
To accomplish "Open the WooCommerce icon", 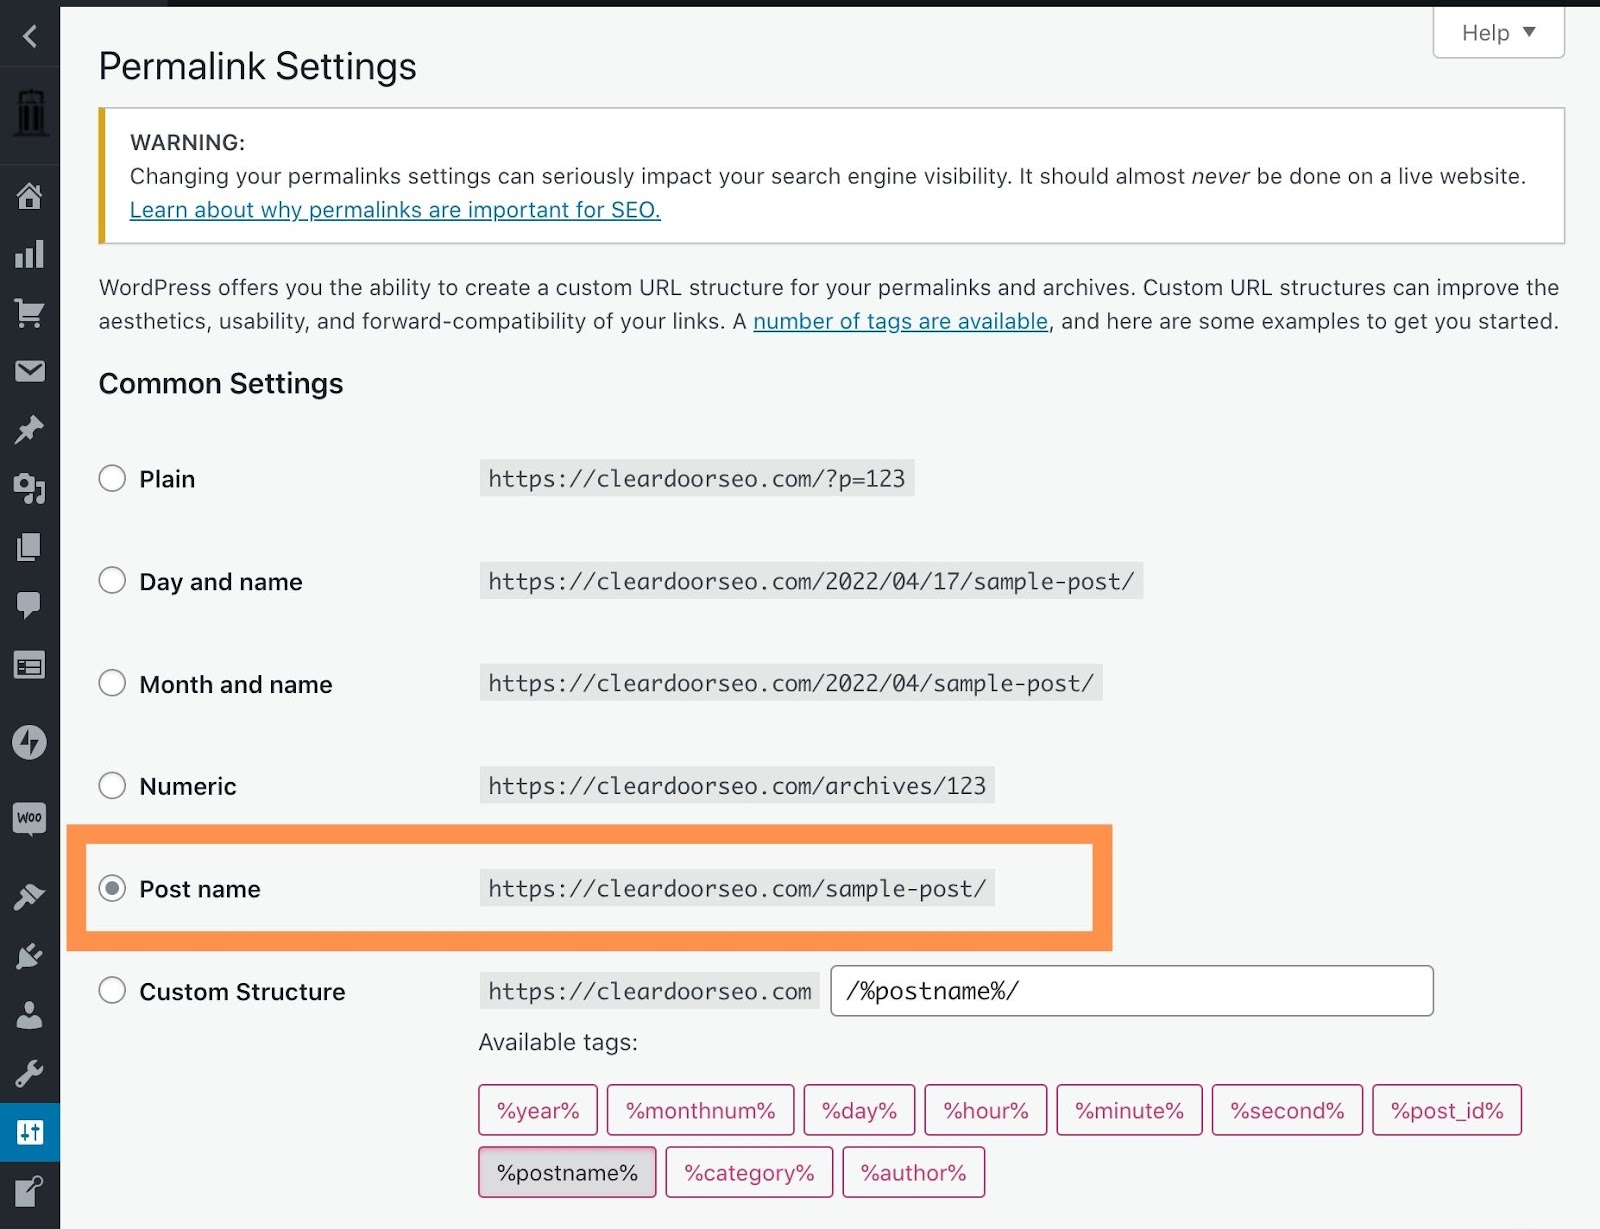I will tap(30, 818).
